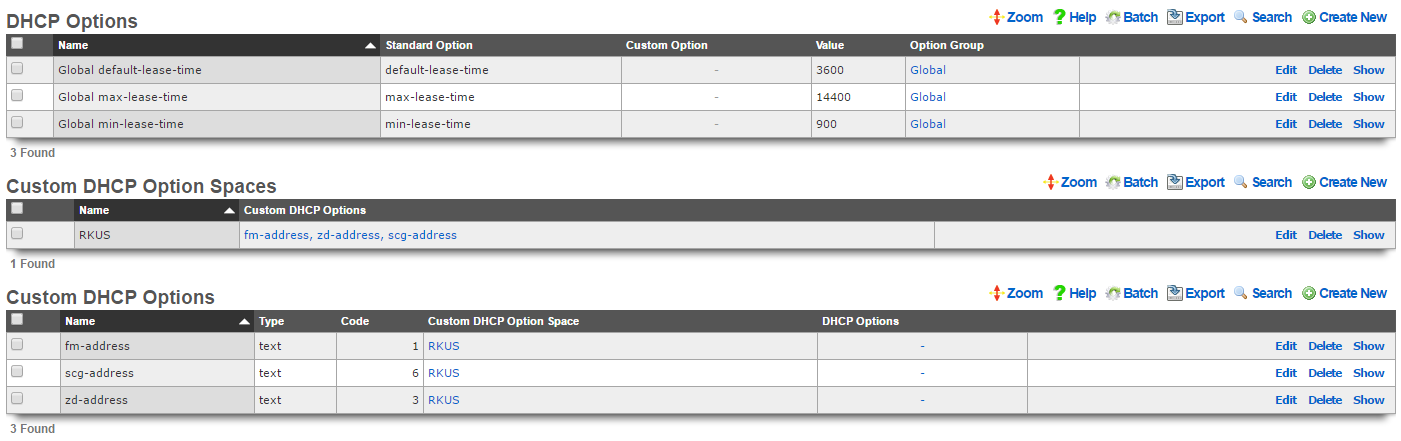Viewport: 1401px width, 441px height.
Task: Edit the Global default-lease-time option
Action: (x=1286, y=70)
